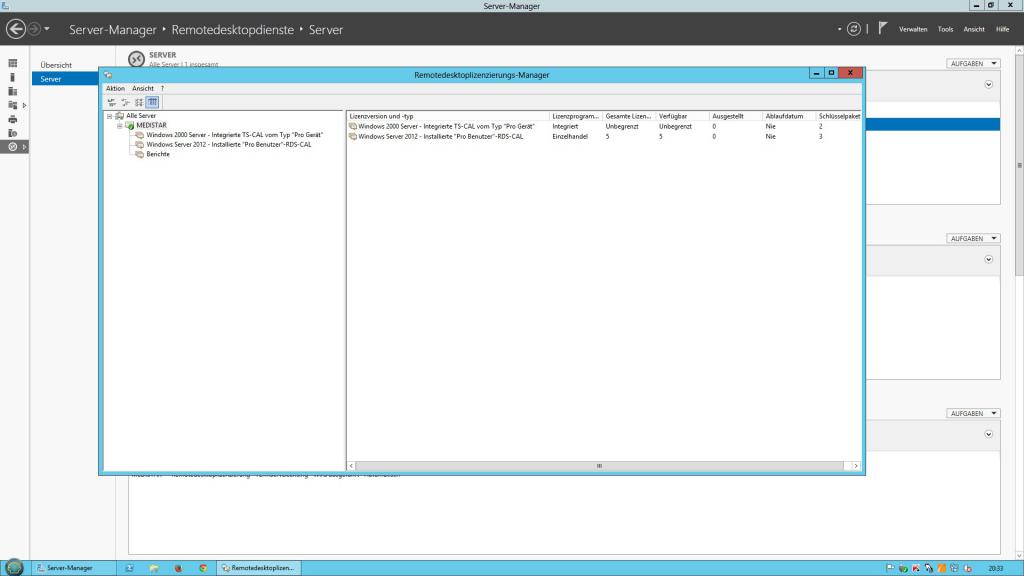Open the Windows Start button
The height and width of the screenshot is (576, 1024).
pyautogui.click(x=14, y=568)
